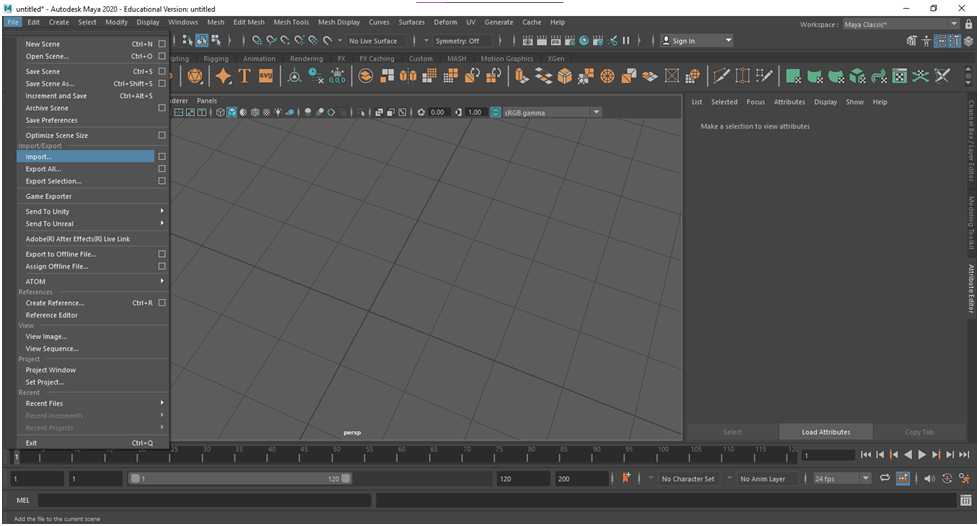Expand the Send To Unity submenu

coord(92,211)
